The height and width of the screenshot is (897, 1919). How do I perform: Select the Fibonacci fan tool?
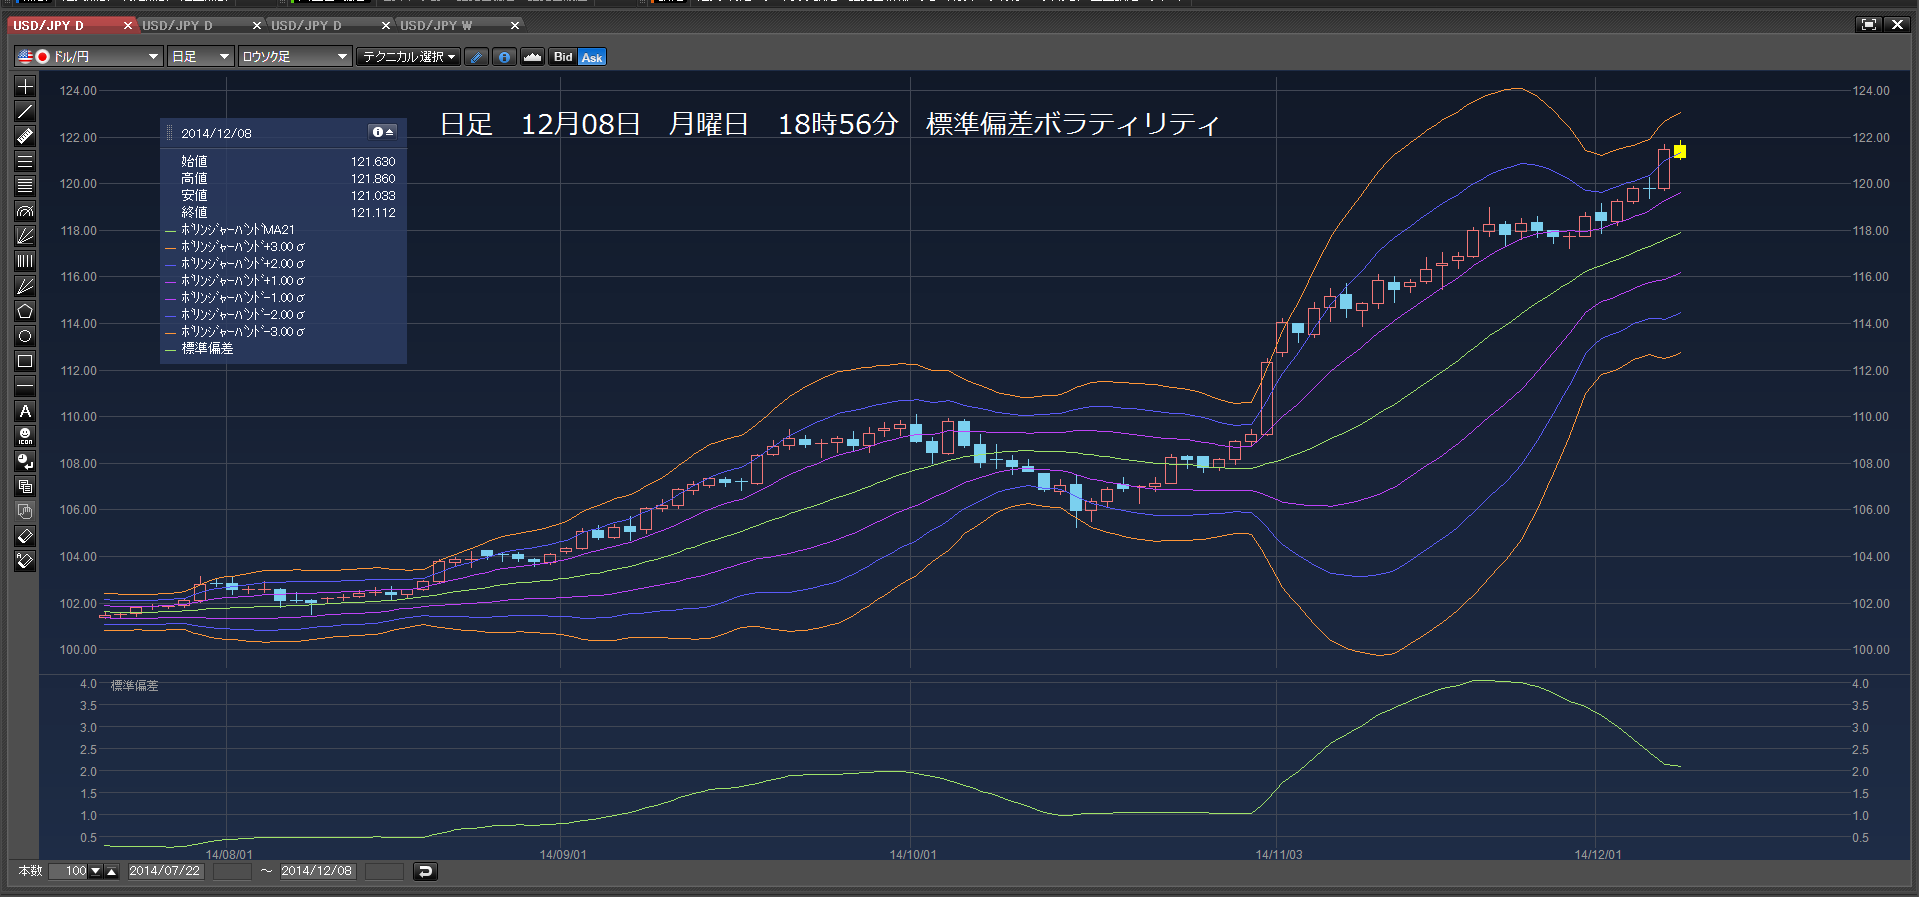pyautogui.click(x=25, y=236)
